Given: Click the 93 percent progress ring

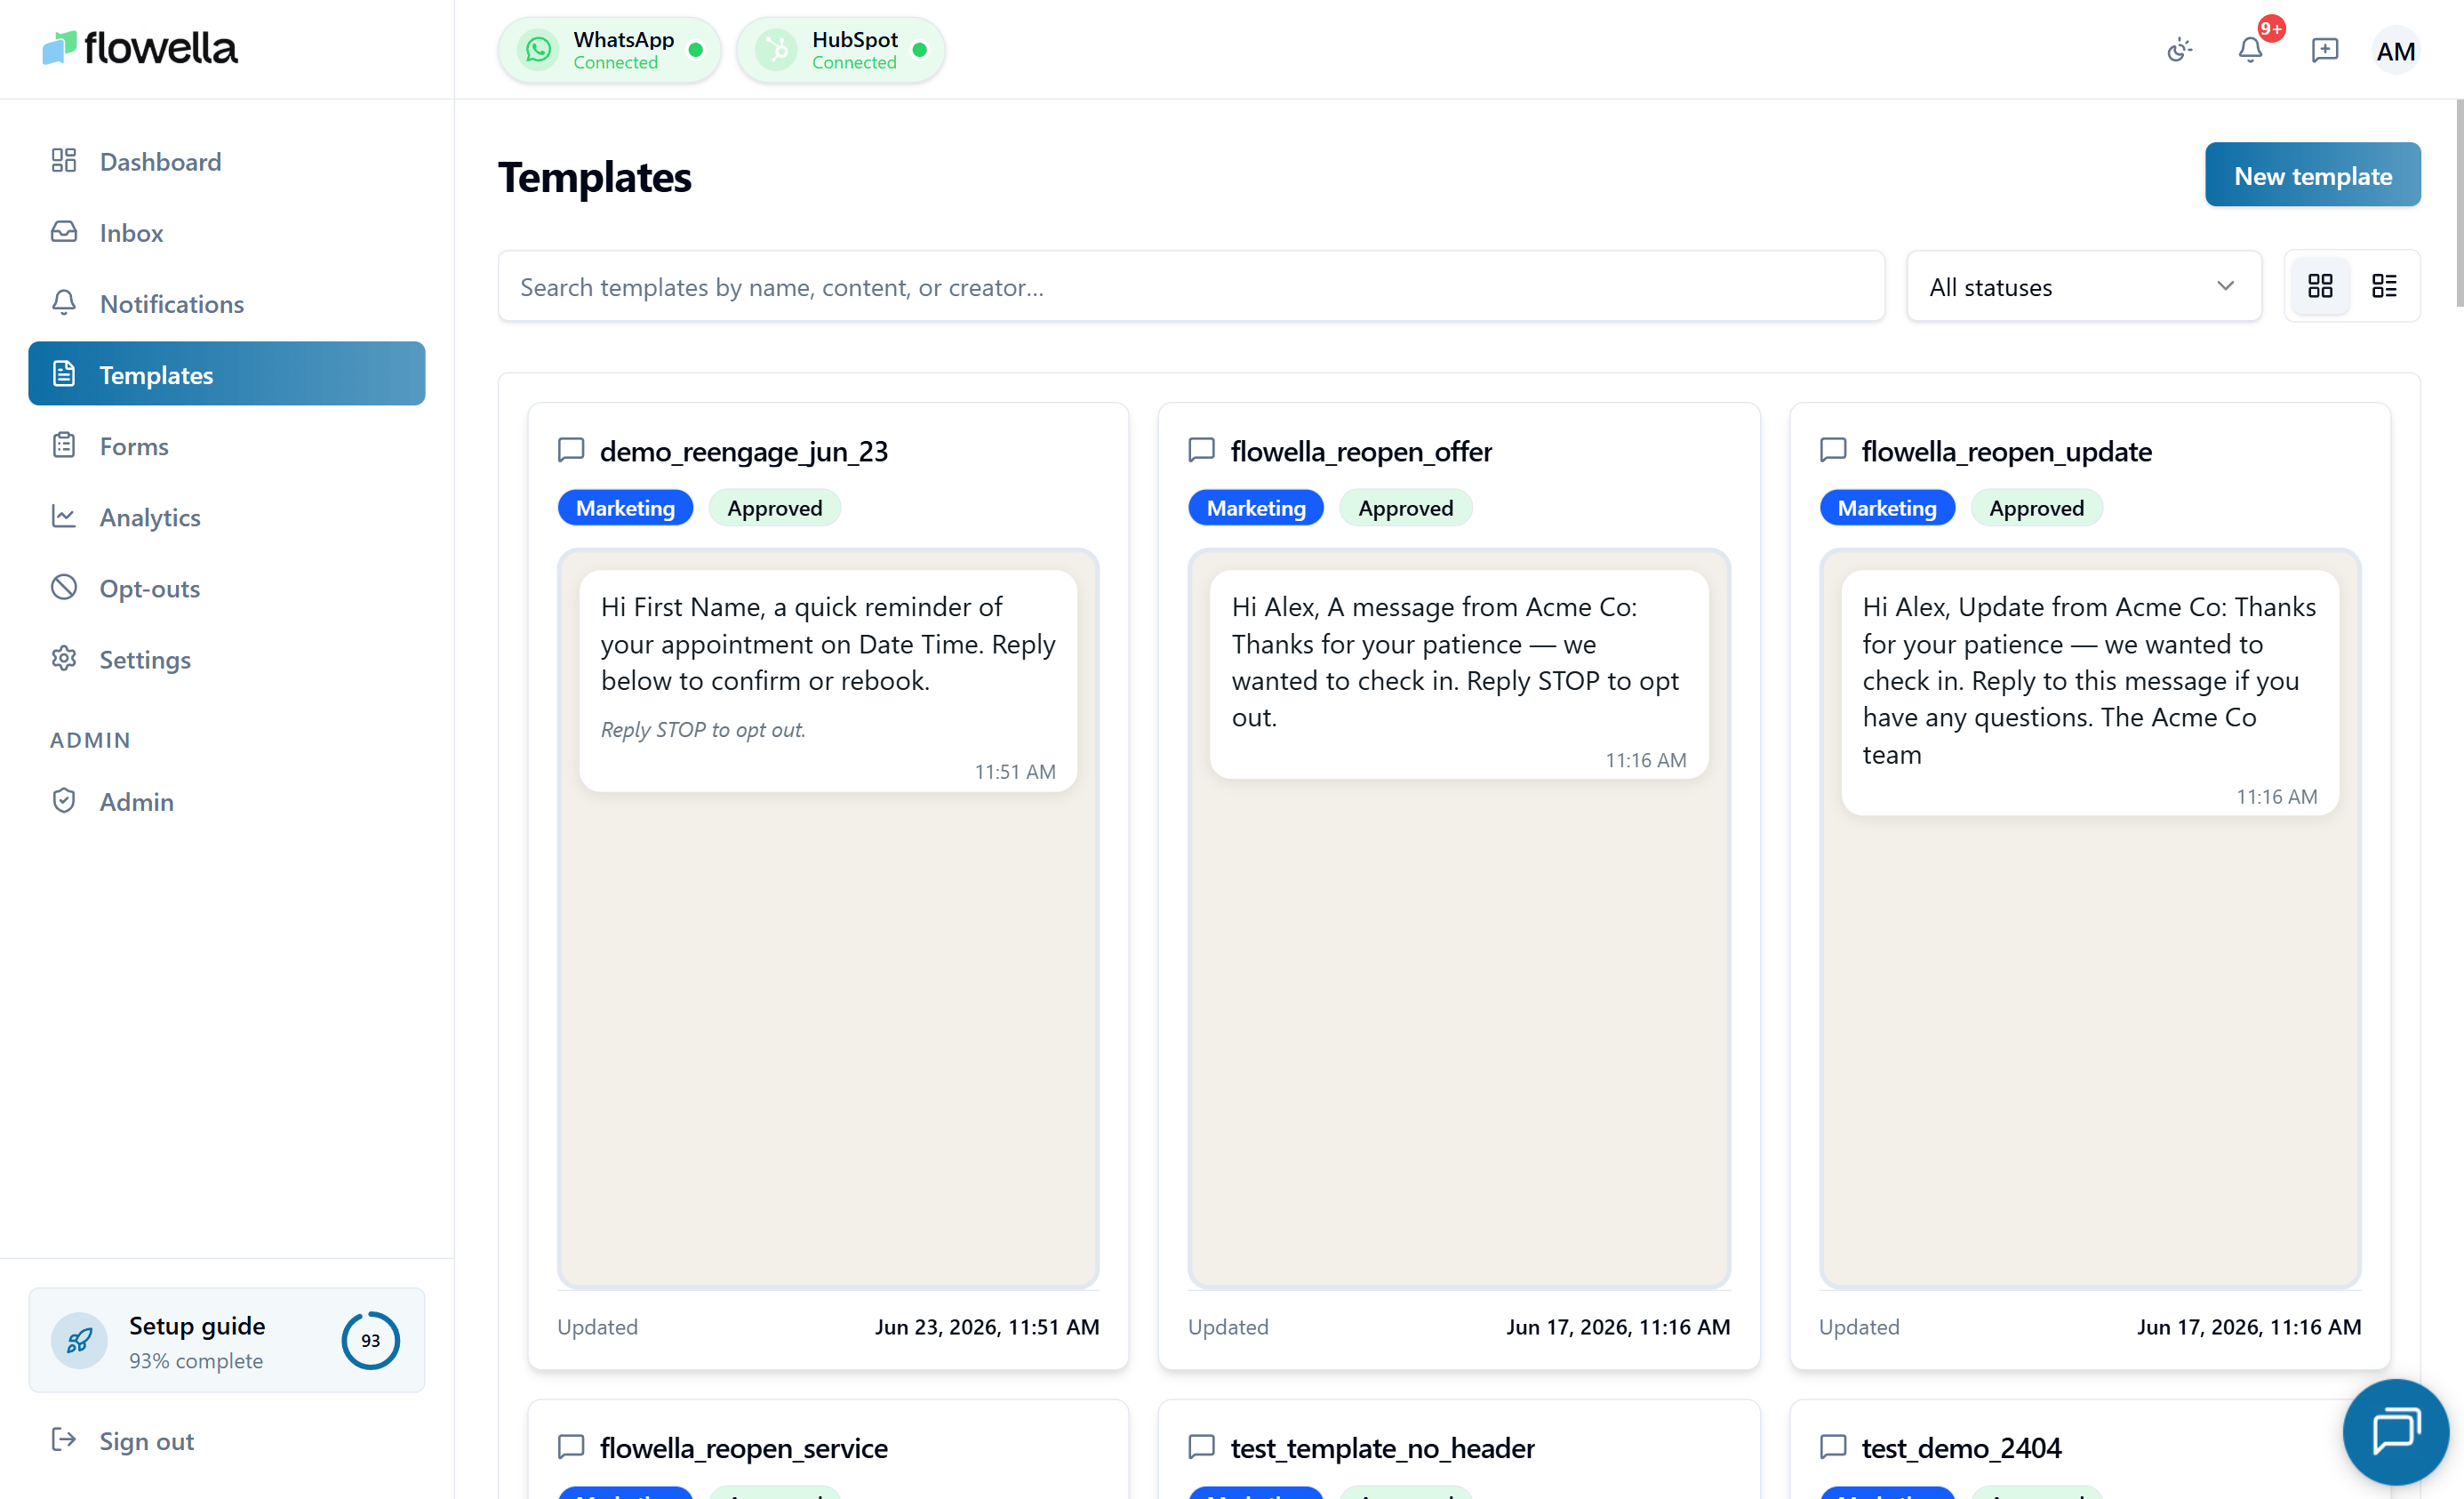Looking at the screenshot, I should [x=370, y=1340].
